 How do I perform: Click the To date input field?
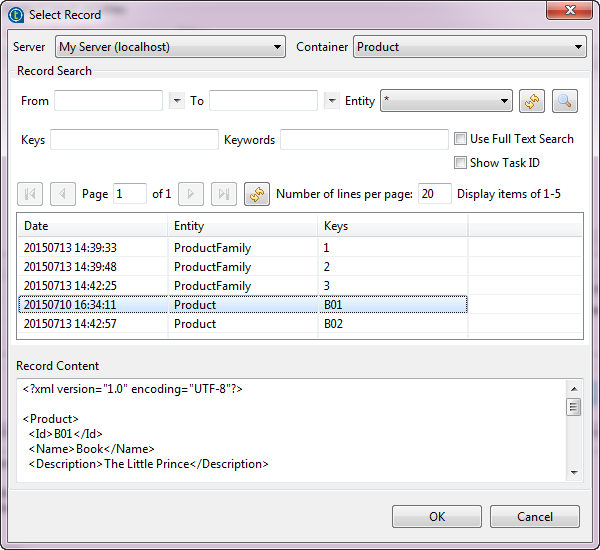coord(263,101)
